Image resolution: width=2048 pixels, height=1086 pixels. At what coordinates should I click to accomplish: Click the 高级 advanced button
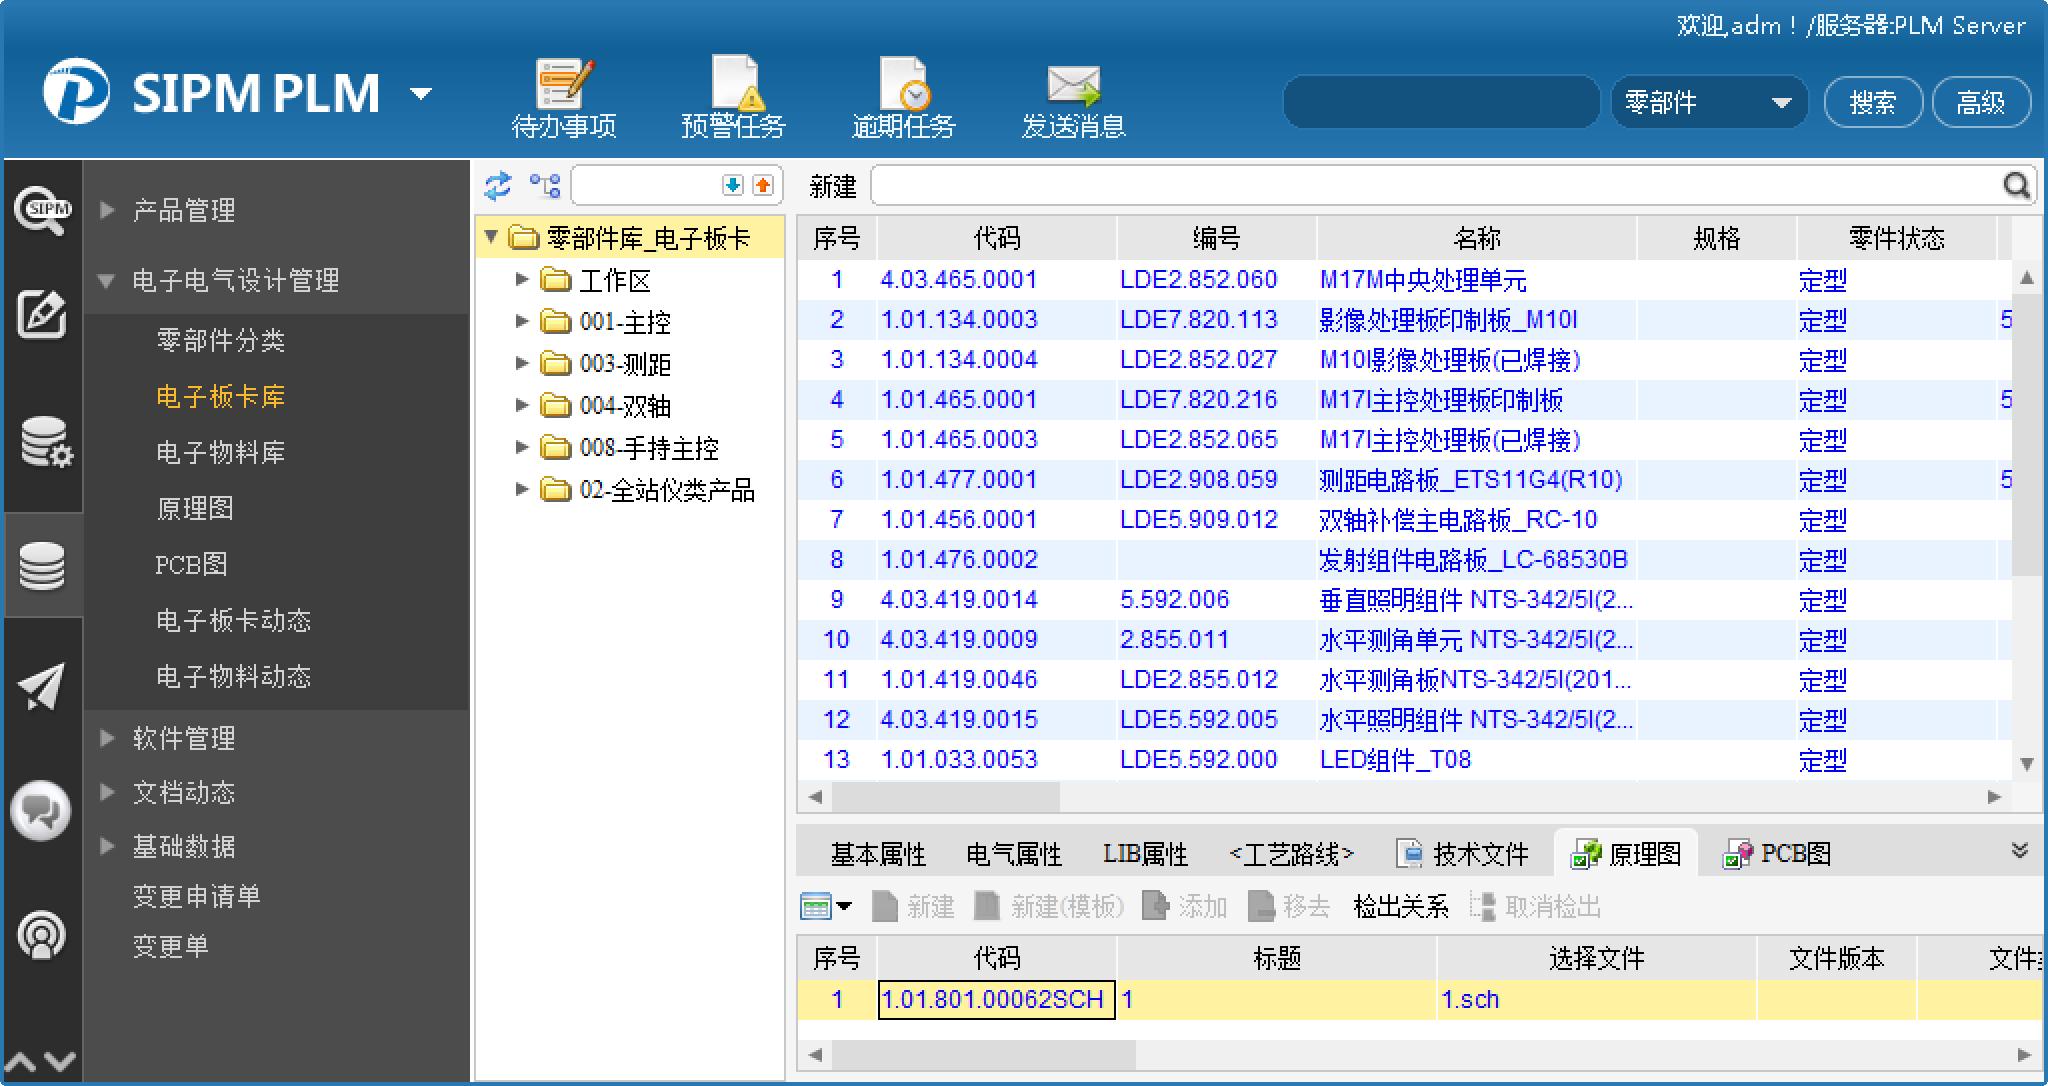1980,103
